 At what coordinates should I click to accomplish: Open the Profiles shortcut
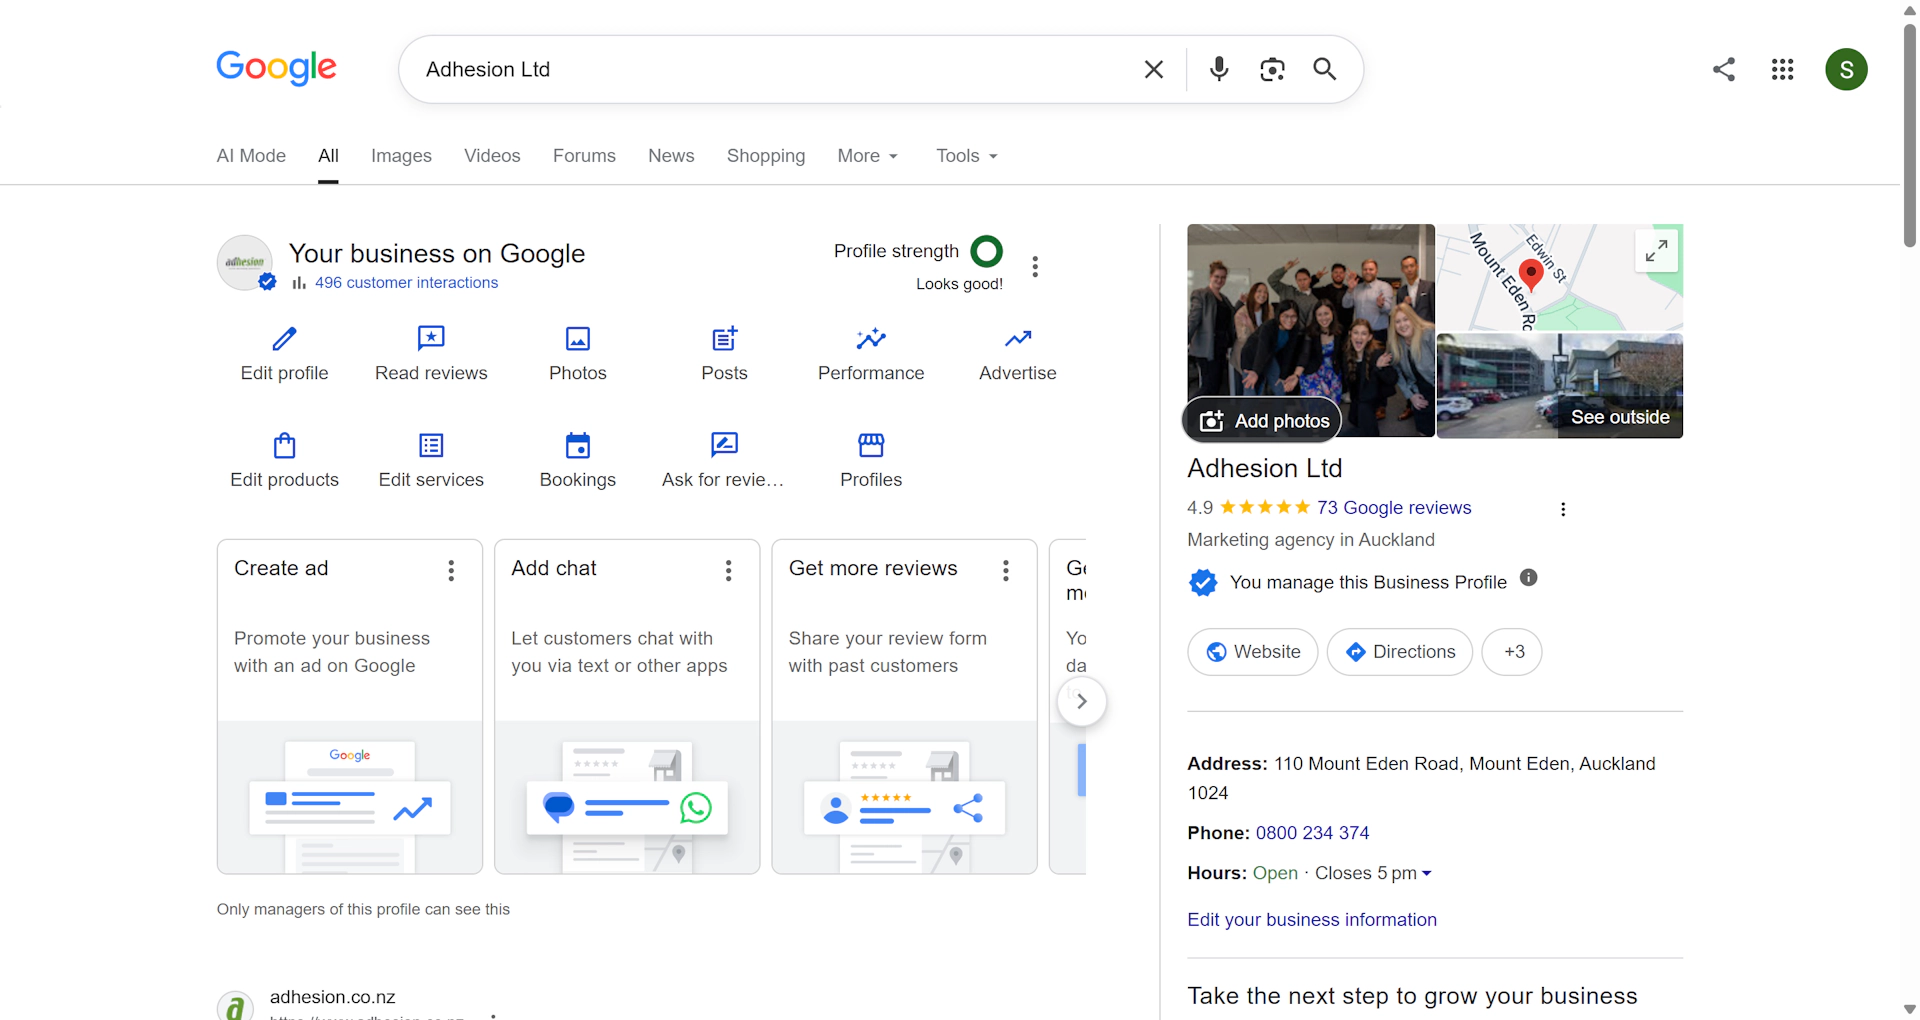pos(871,461)
